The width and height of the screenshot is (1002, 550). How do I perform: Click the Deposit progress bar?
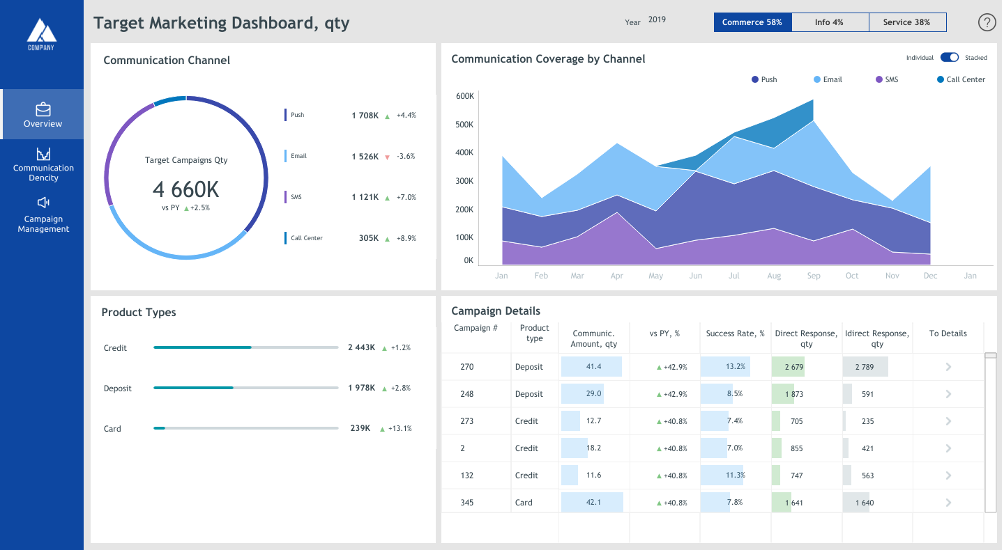[x=245, y=388]
